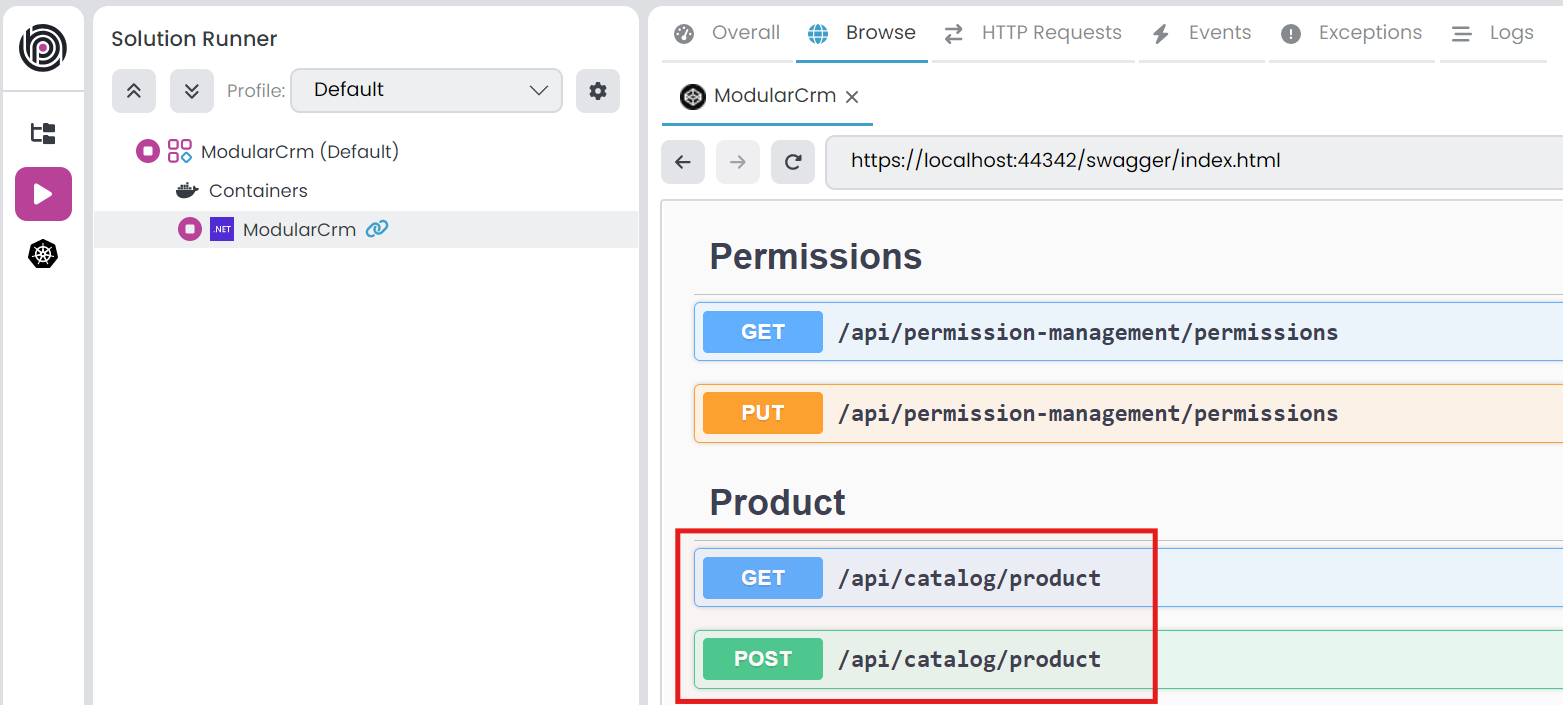Click the globe icon on the ModularCrm browser tab
This screenshot has height=705, width=1563.
click(692, 97)
